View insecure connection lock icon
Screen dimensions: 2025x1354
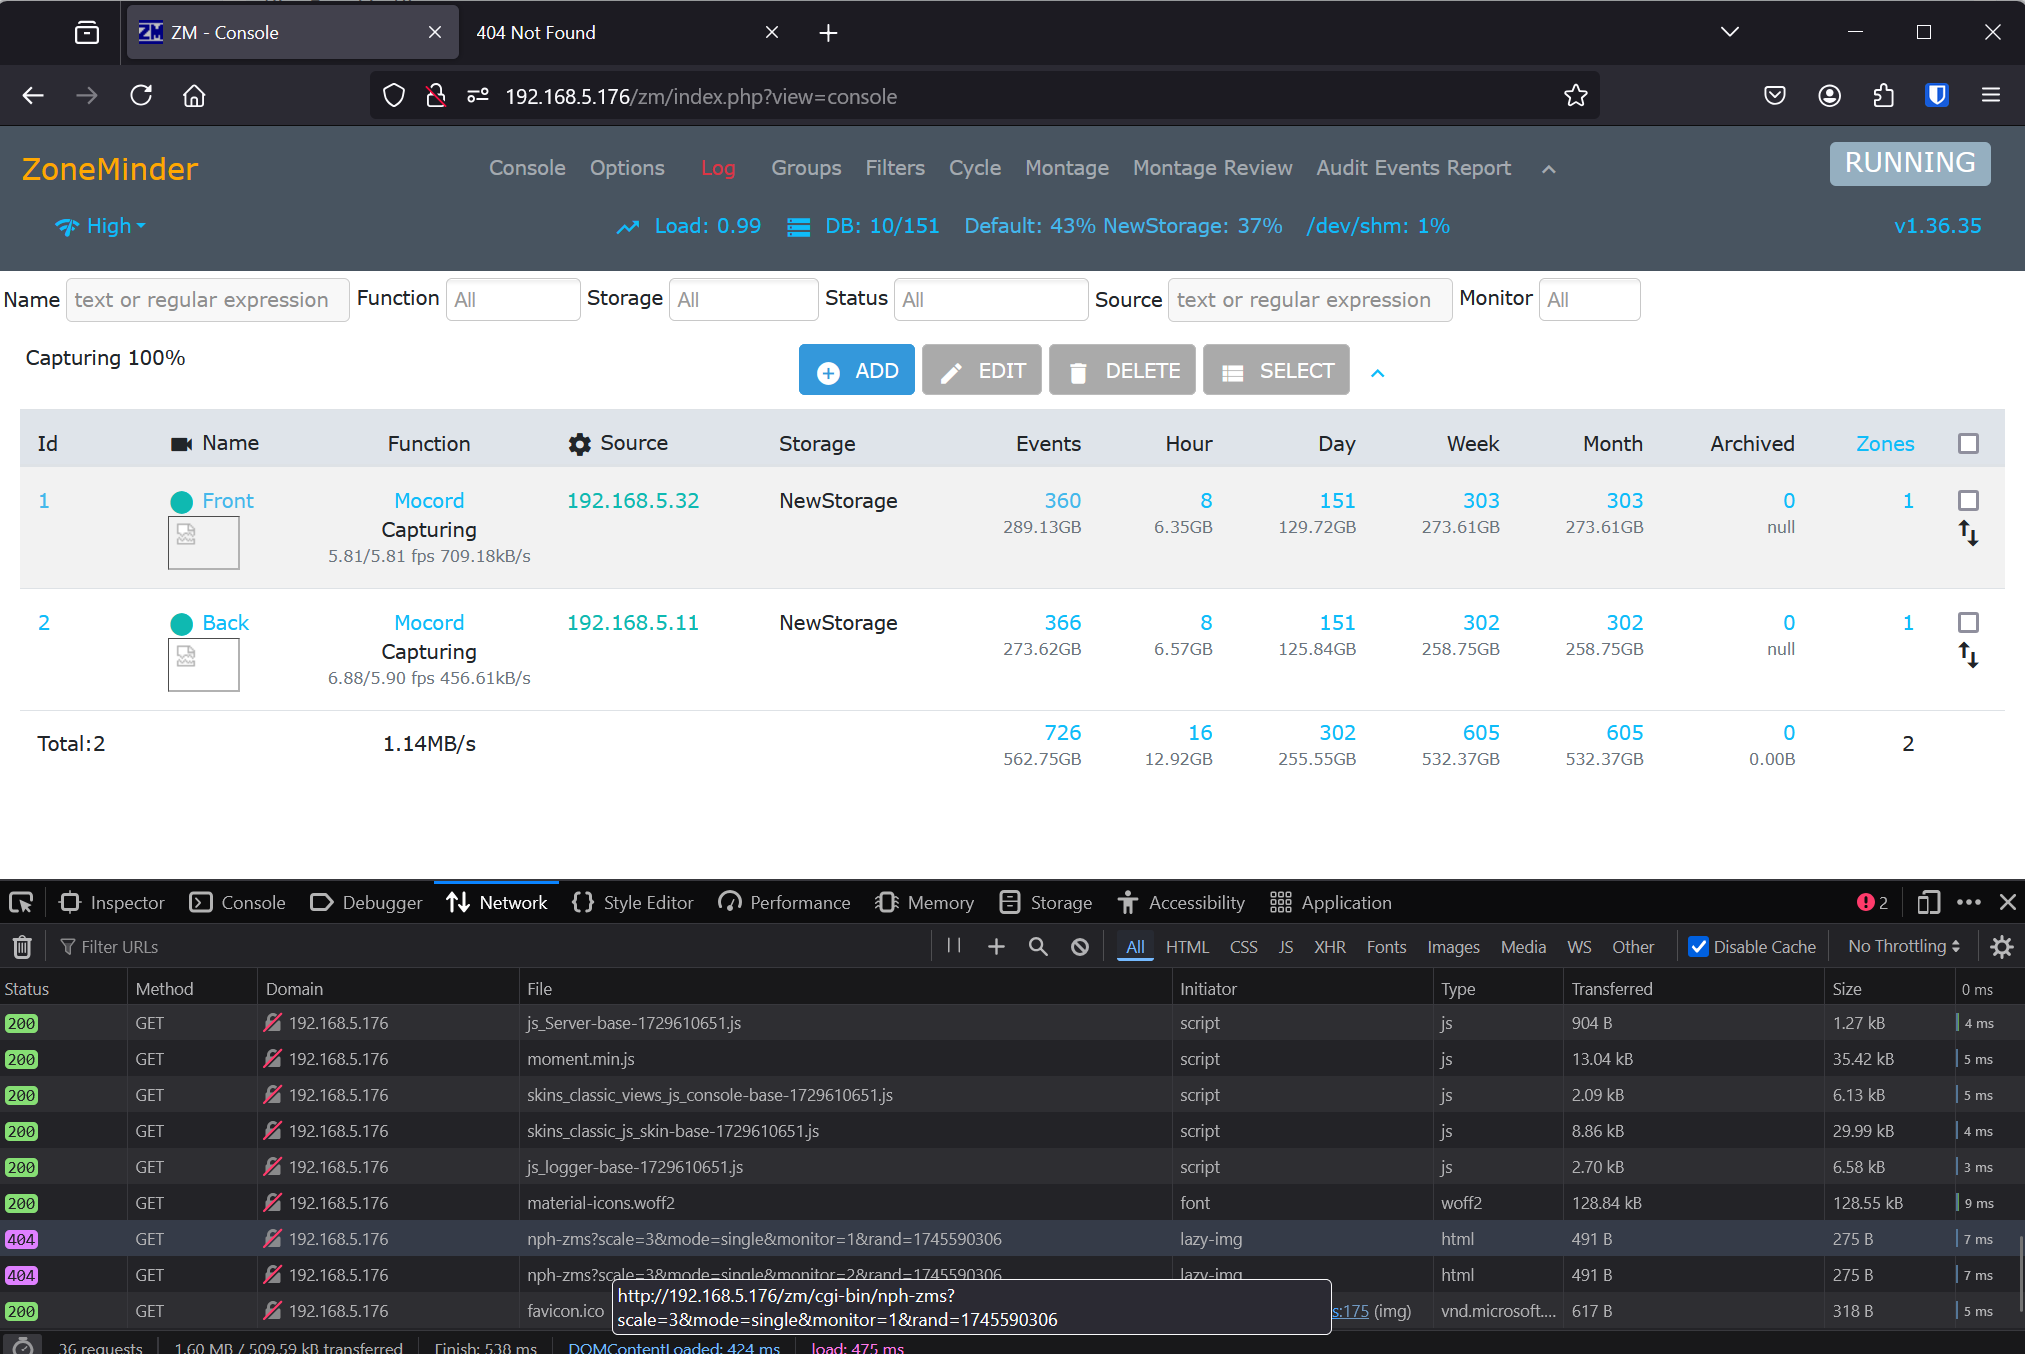tap(435, 96)
